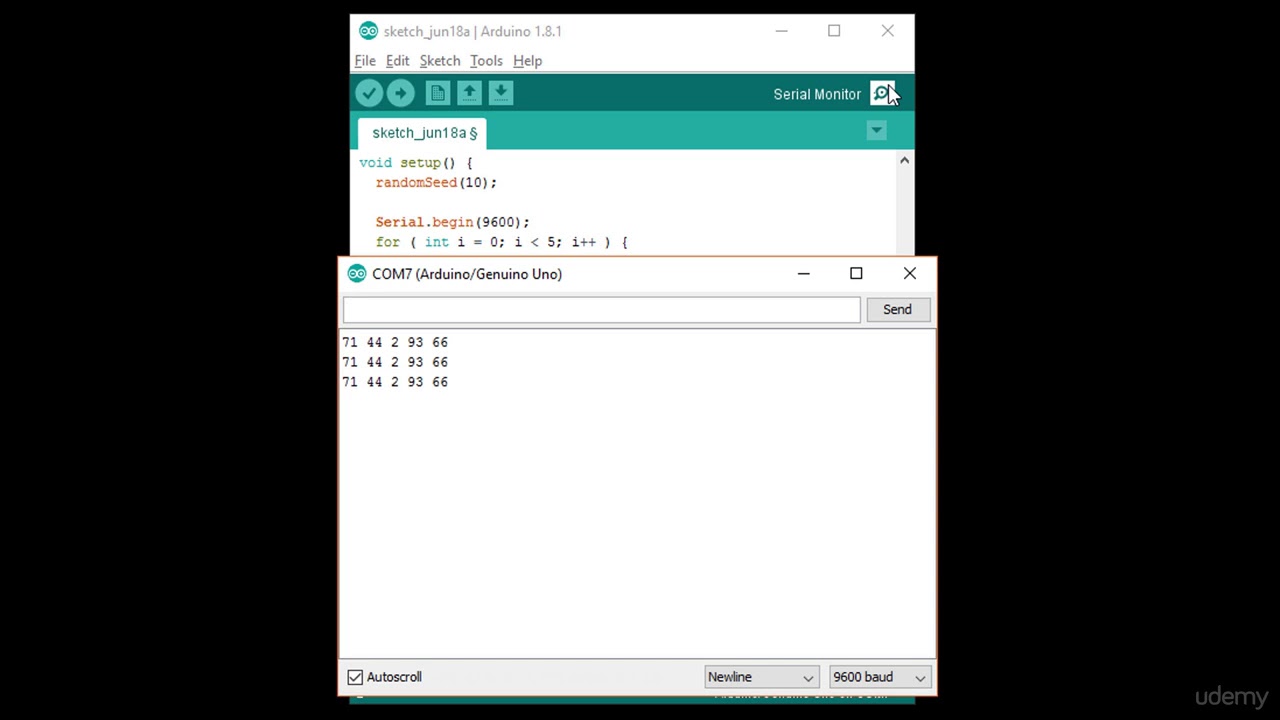This screenshot has height=720, width=1280.
Task: Expand the tab options arrow in the sketch editor
Action: tap(876, 131)
